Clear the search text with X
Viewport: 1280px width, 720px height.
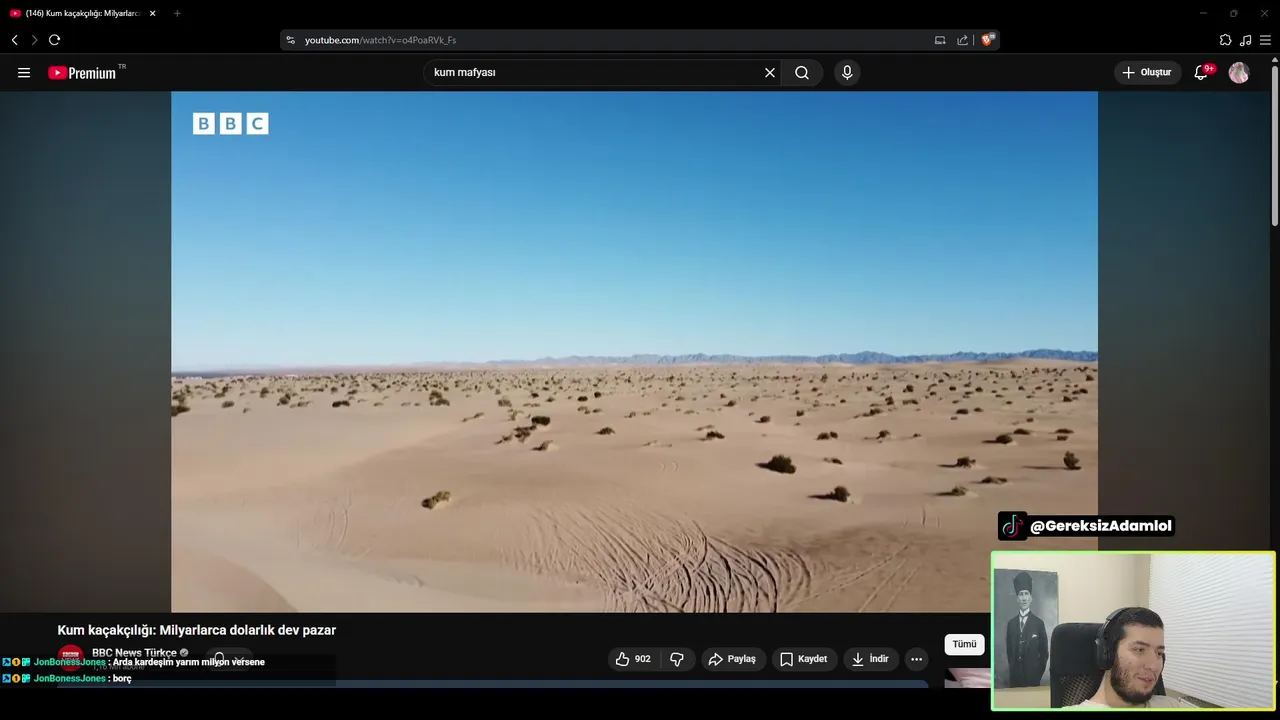click(x=770, y=73)
